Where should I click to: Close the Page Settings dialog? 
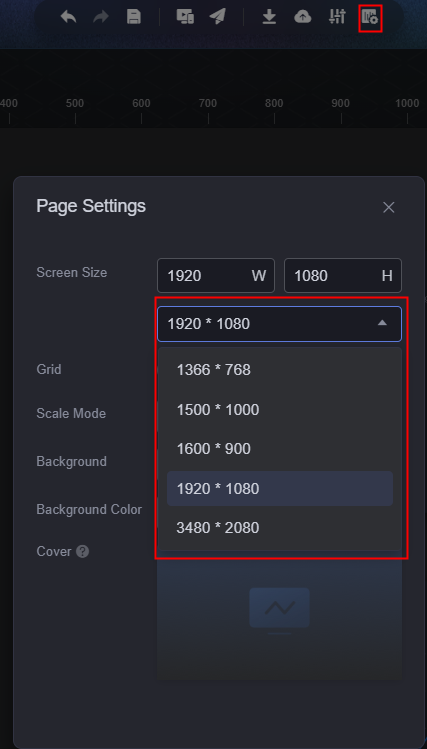tap(389, 207)
